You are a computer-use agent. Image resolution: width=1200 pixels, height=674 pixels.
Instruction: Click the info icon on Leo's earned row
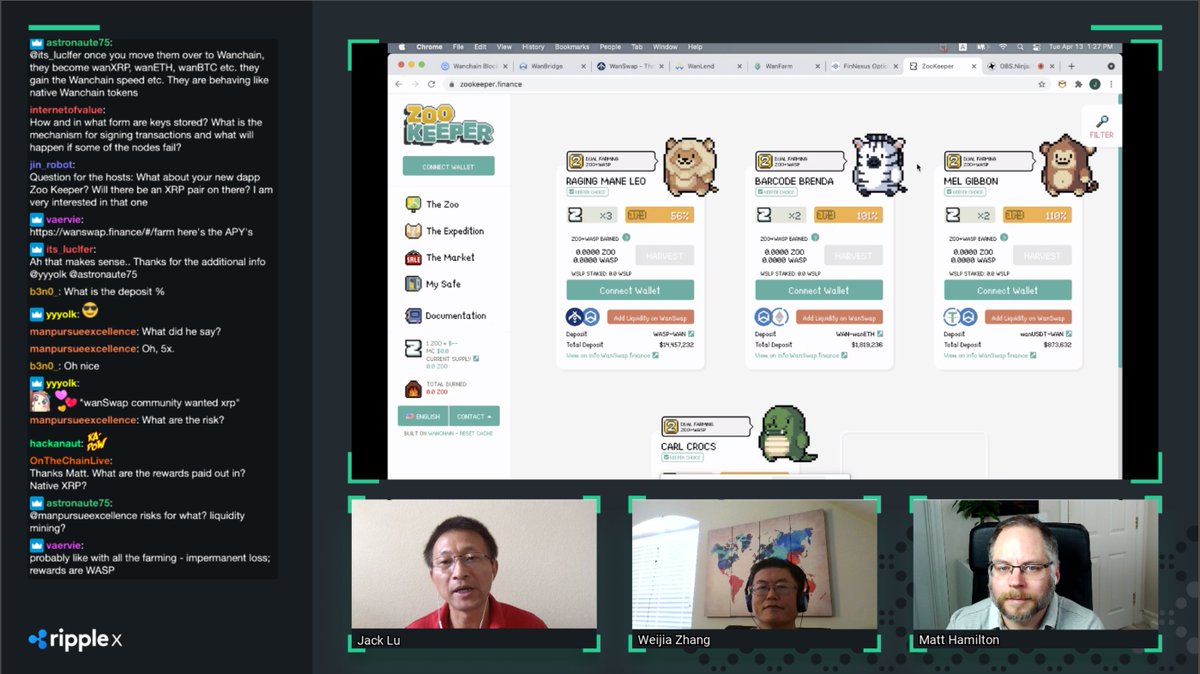[x=627, y=238]
